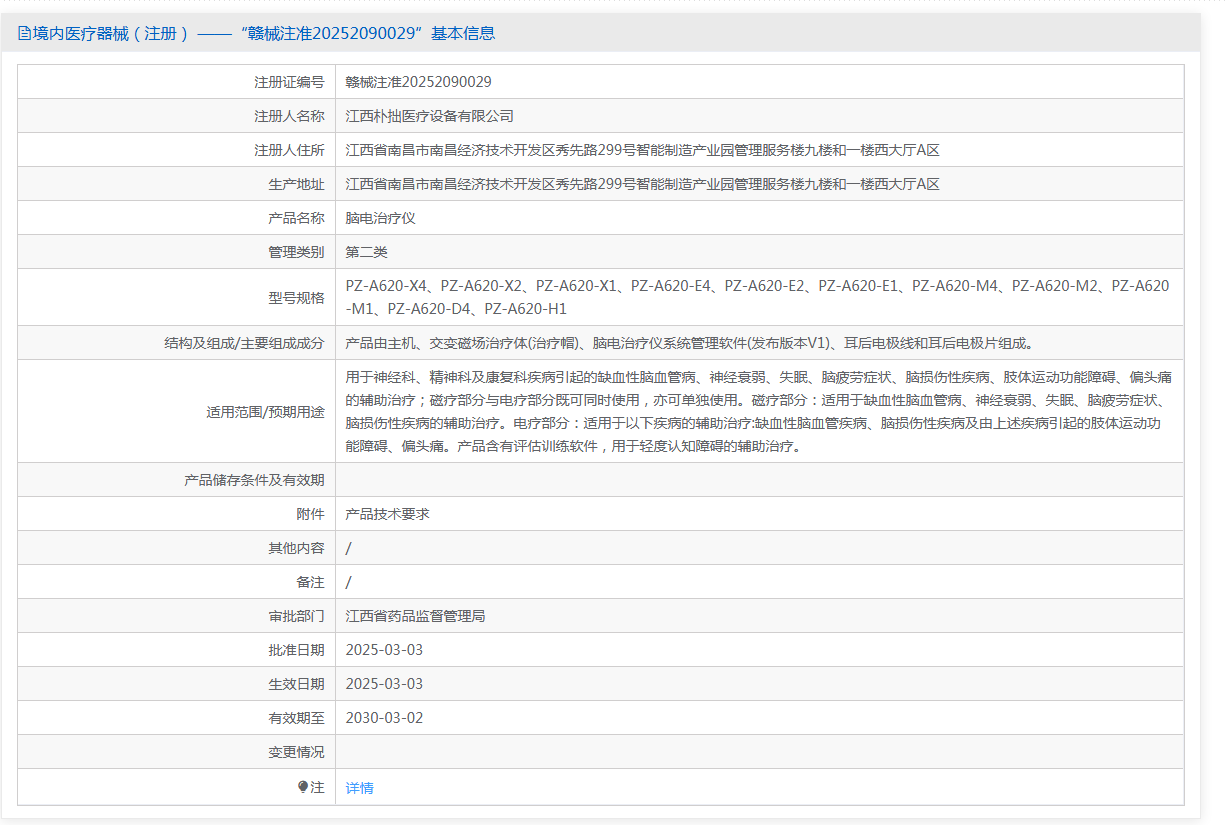Open the 详情 link

click(x=359, y=788)
